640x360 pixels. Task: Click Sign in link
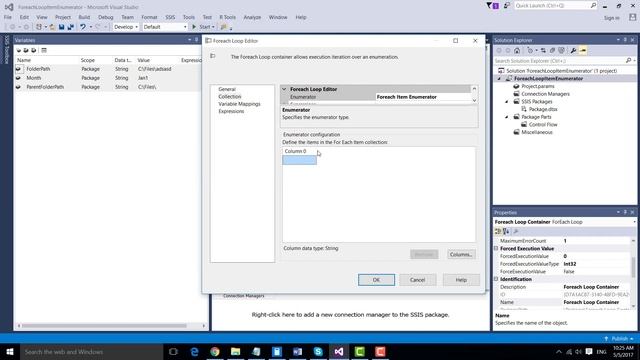coord(611,18)
